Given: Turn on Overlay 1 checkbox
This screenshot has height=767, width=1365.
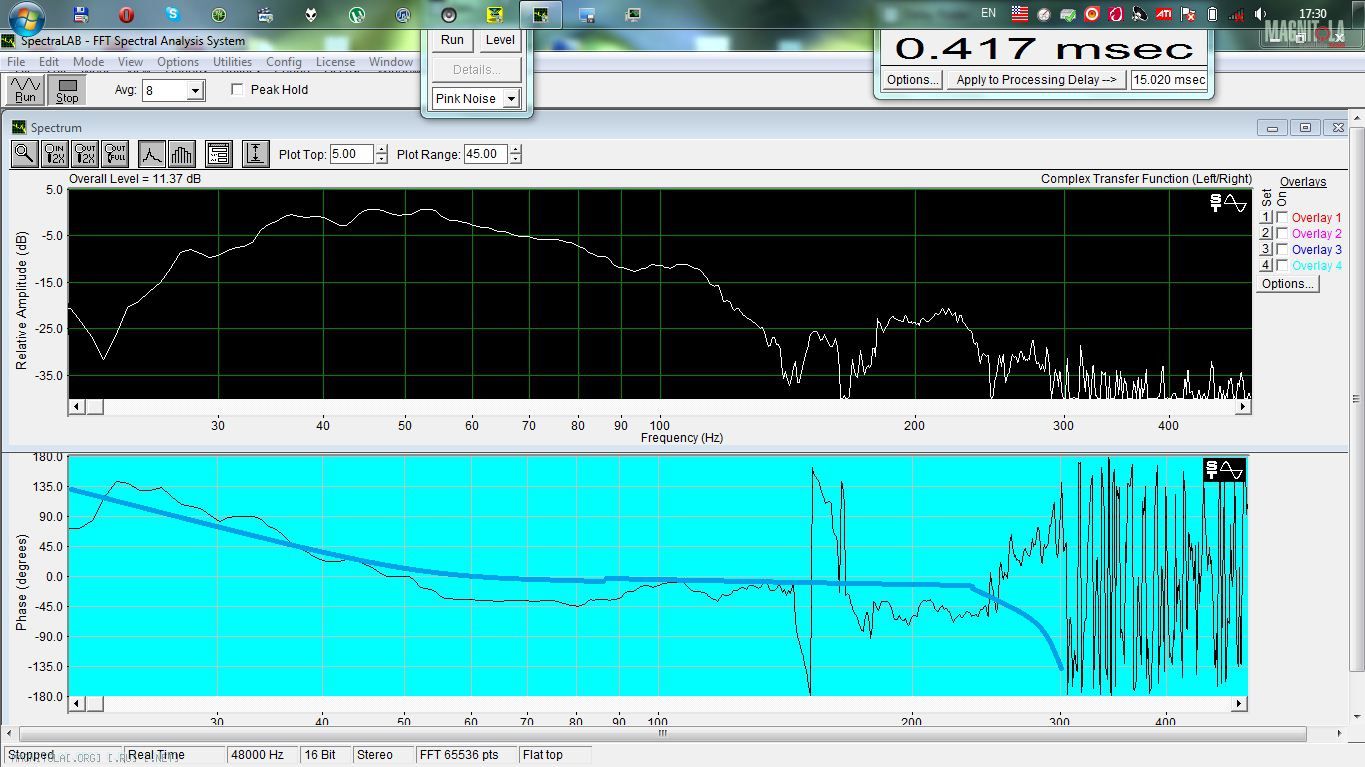Looking at the screenshot, I should point(1282,218).
